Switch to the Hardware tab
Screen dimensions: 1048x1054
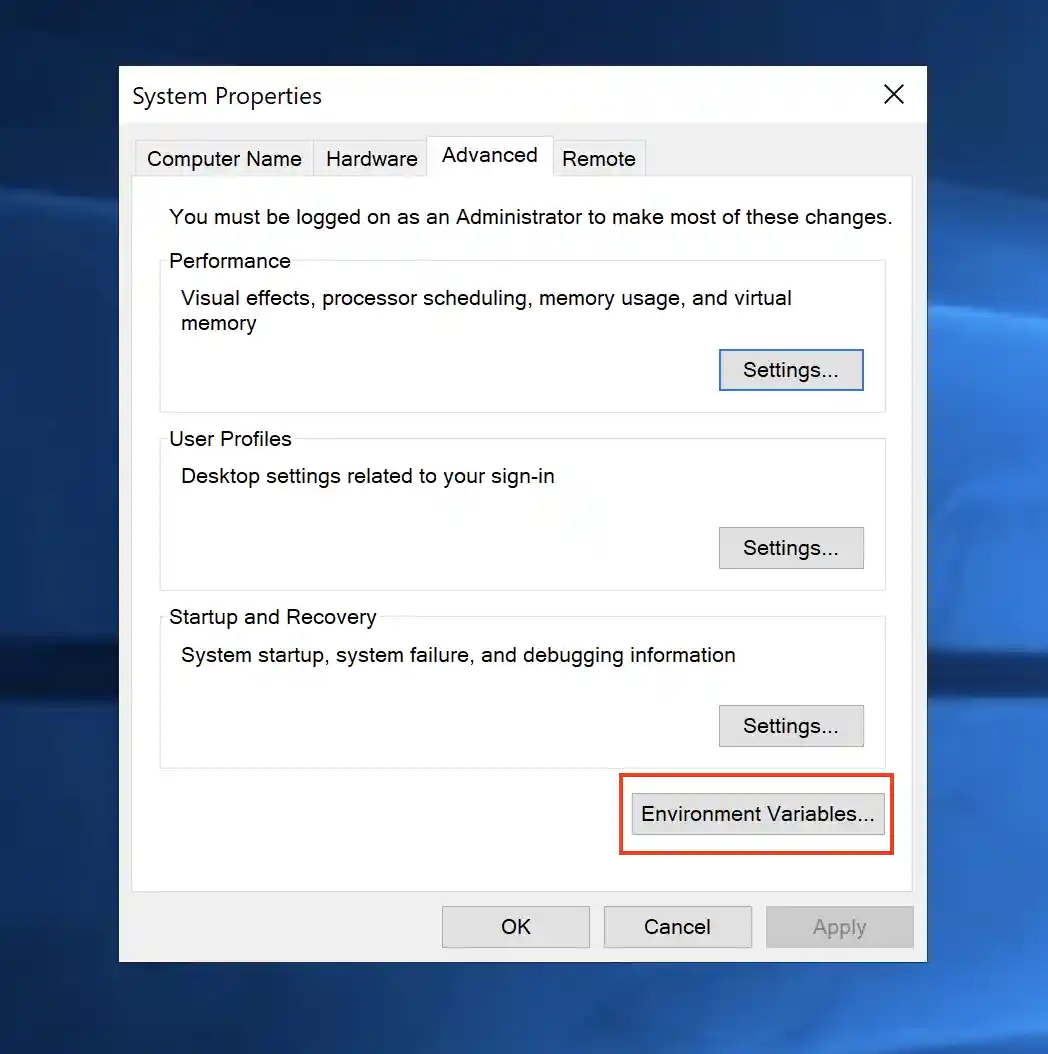click(x=371, y=158)
